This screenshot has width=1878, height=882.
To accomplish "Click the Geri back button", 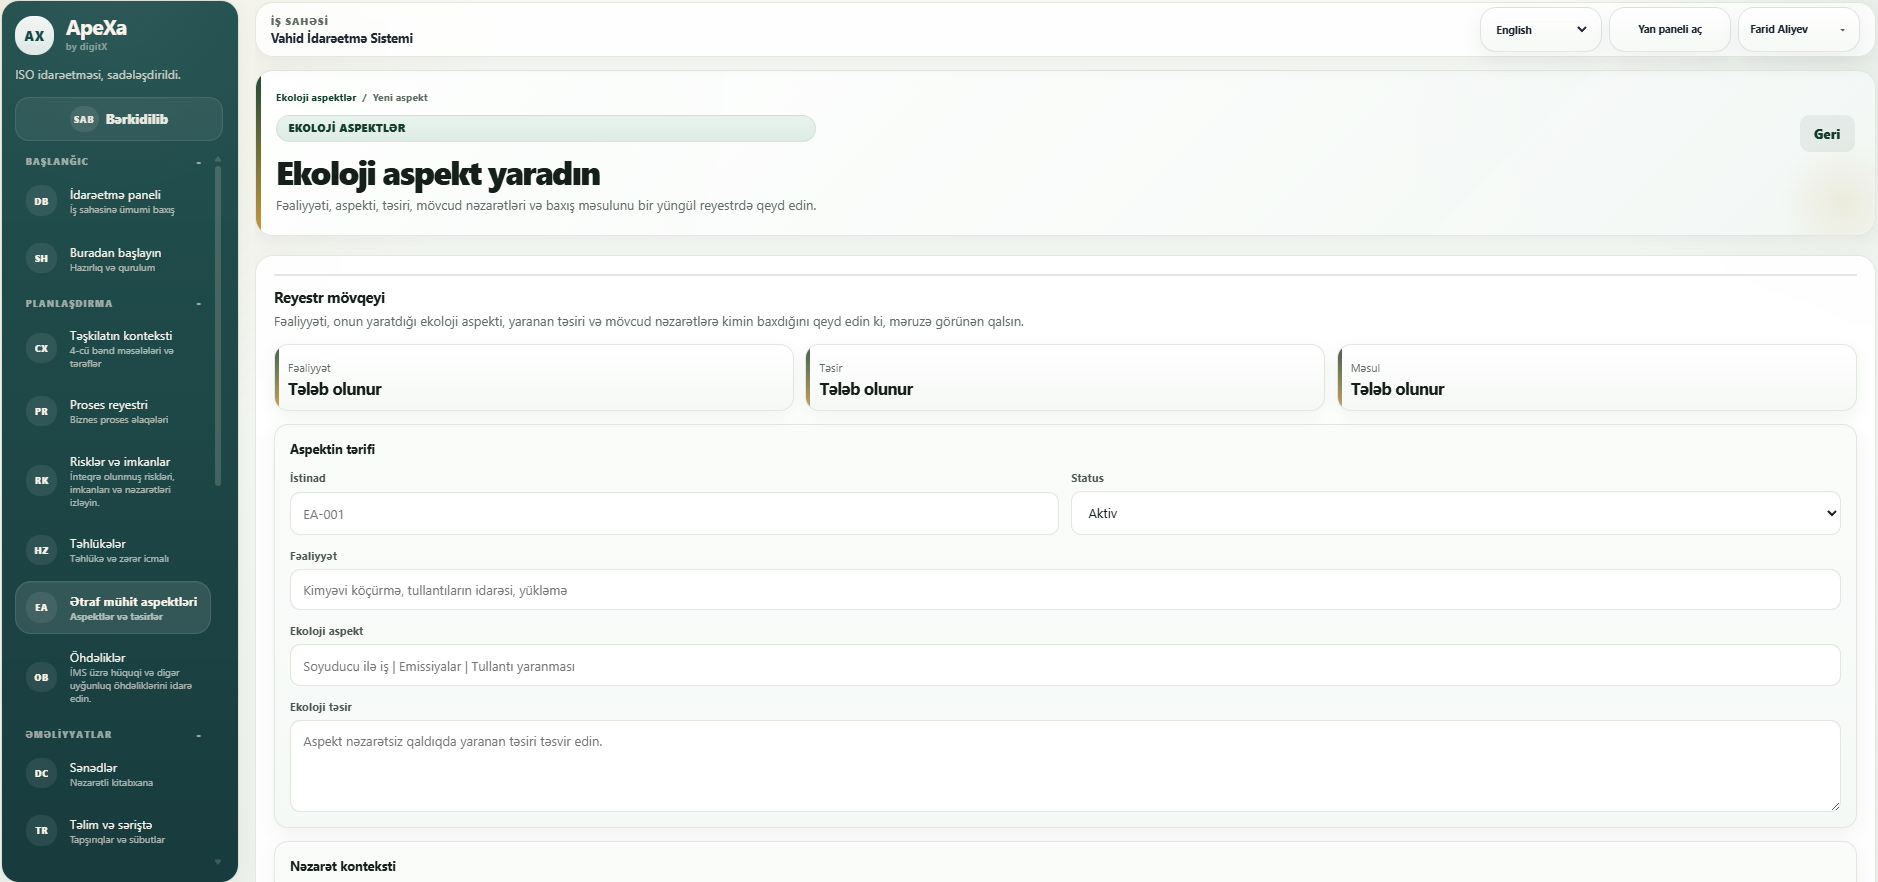I will click(1827, 134).
